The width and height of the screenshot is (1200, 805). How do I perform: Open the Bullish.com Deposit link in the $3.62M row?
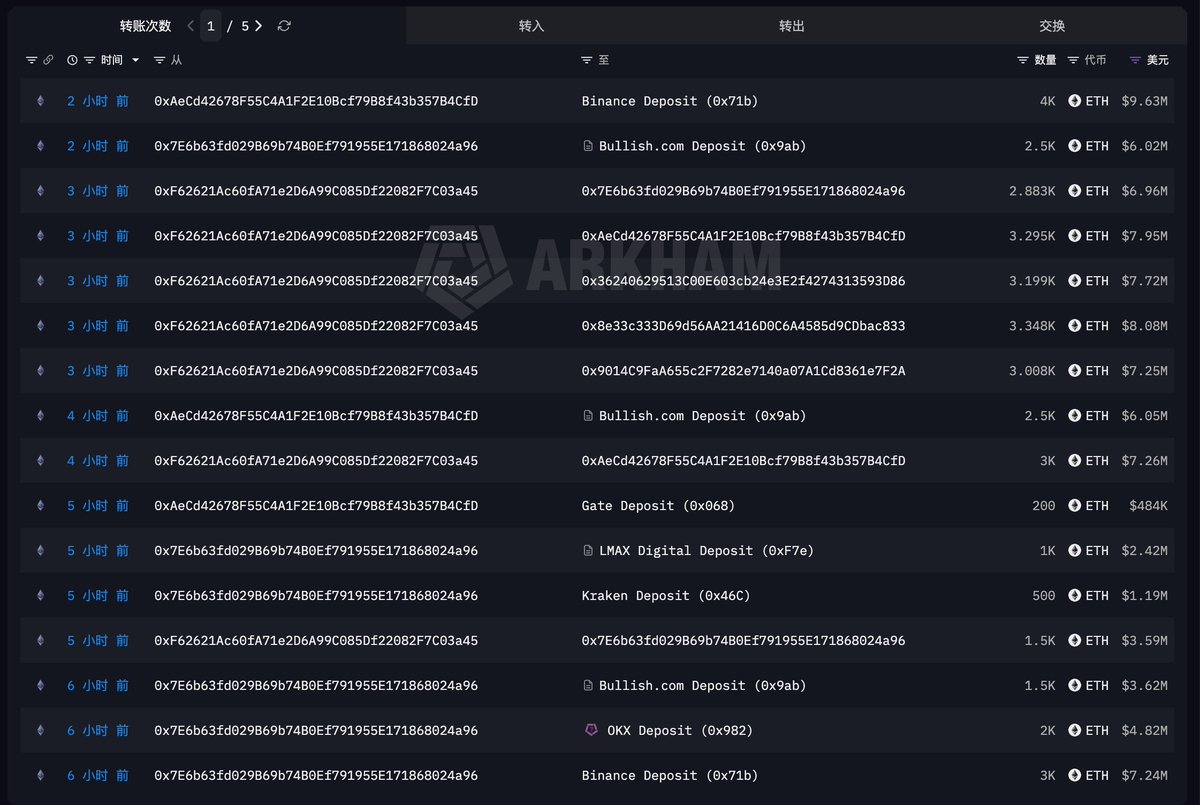click(x=703, y=686)
